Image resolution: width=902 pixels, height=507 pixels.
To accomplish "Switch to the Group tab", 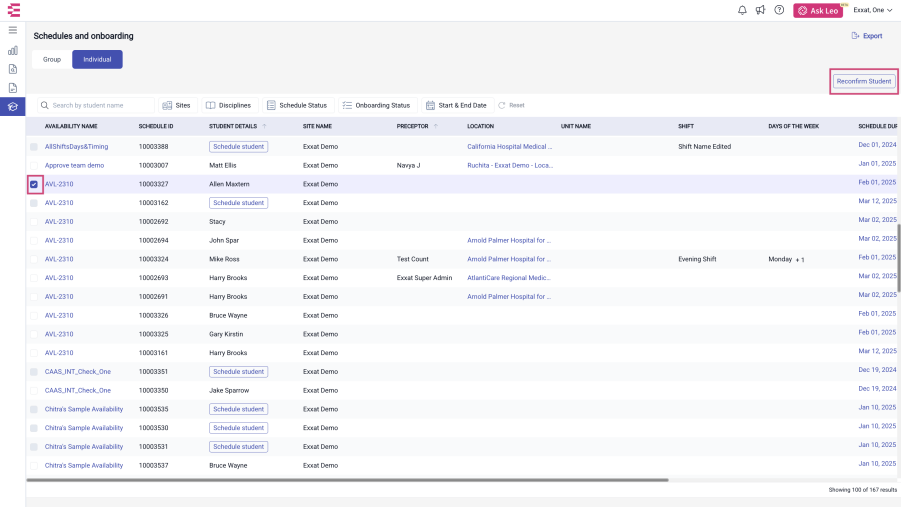I will pyautogui.click(x=52, y=59).
